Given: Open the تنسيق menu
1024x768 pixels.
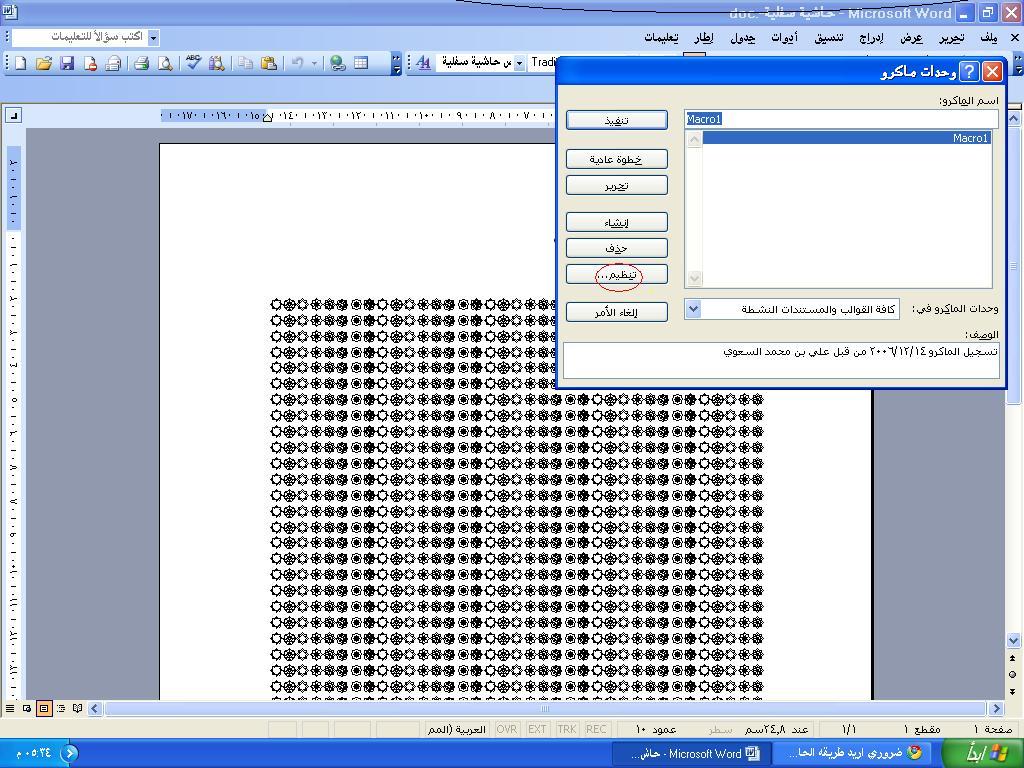Looking at the screenshot, I should [829, 38].
